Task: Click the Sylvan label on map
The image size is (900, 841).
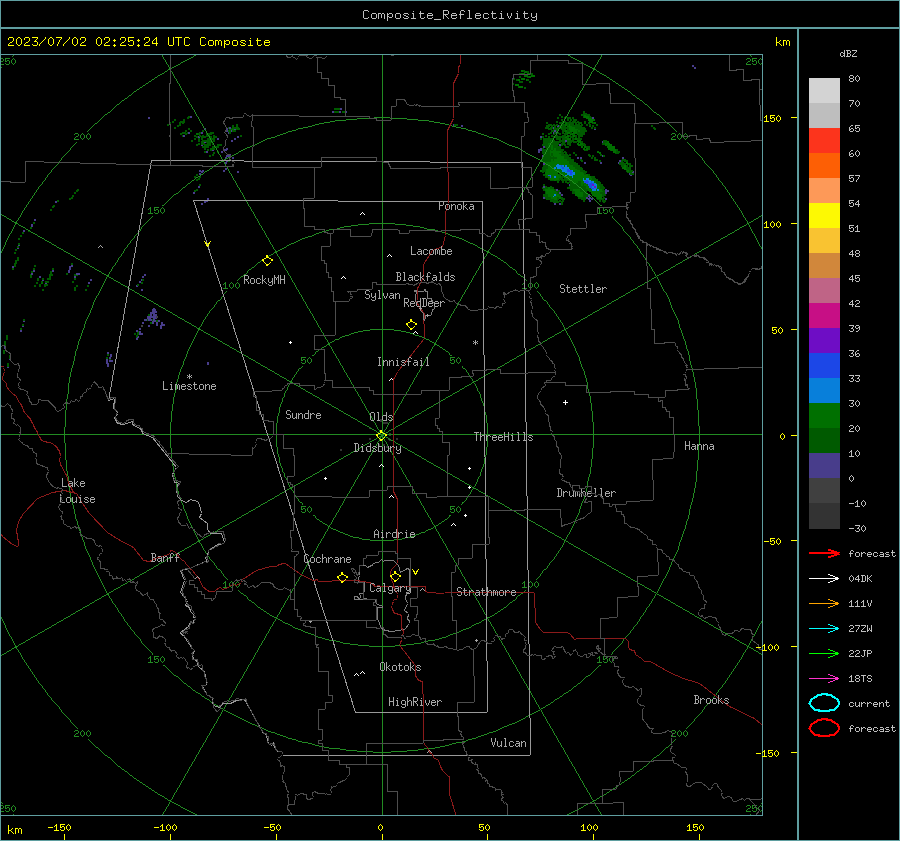Action: pyautogui.click(x=382, y=295)
